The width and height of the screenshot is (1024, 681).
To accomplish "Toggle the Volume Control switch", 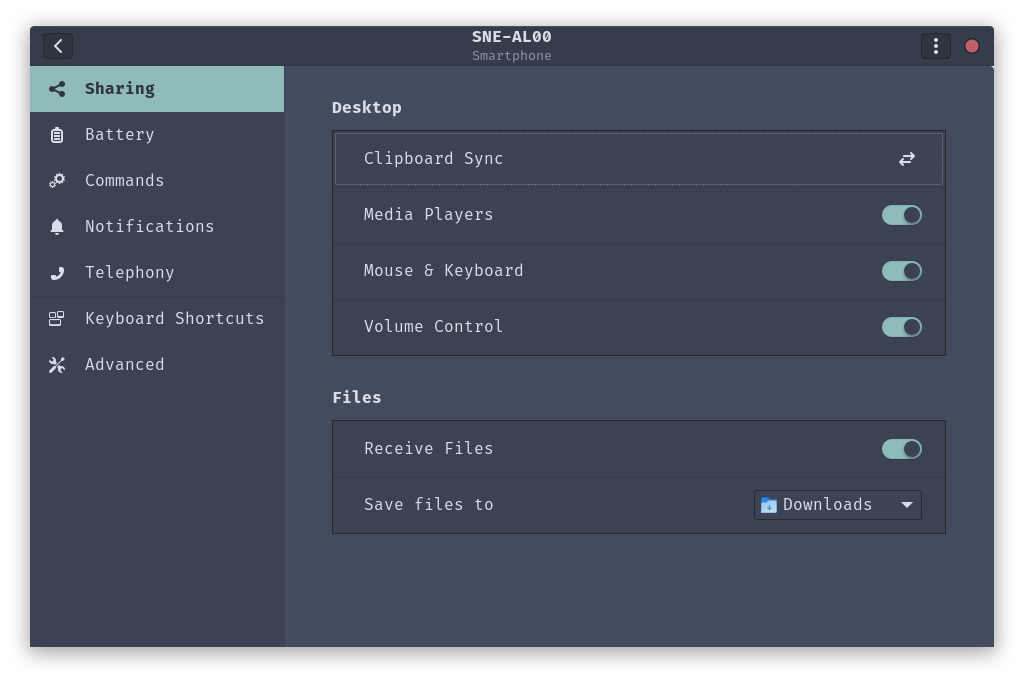I will (901, 327).
